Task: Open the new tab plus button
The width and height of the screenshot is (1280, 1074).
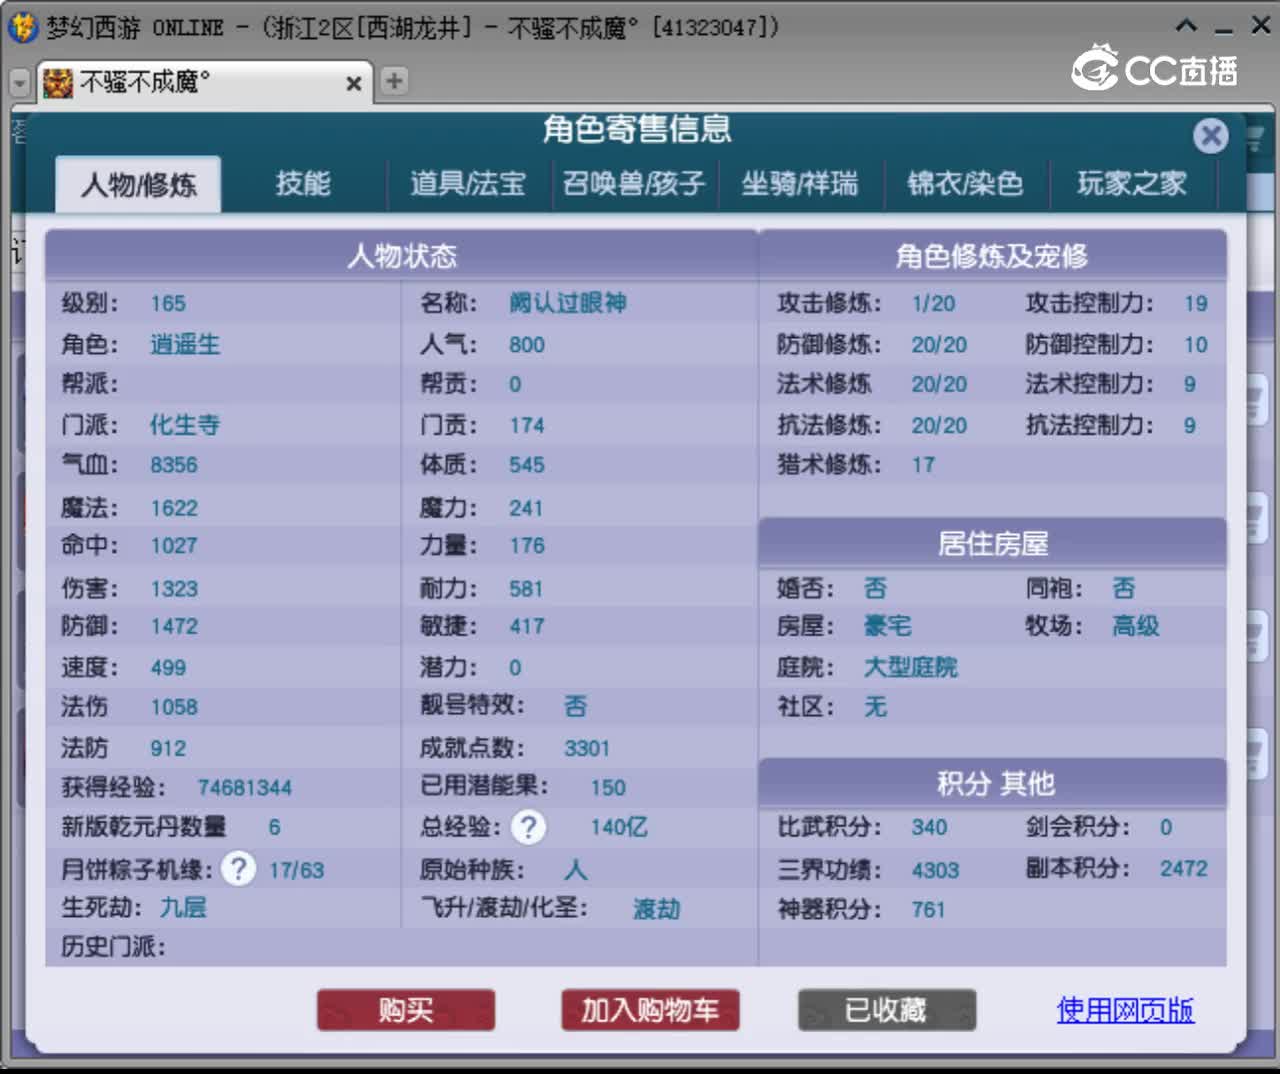Action: (394, 81)
